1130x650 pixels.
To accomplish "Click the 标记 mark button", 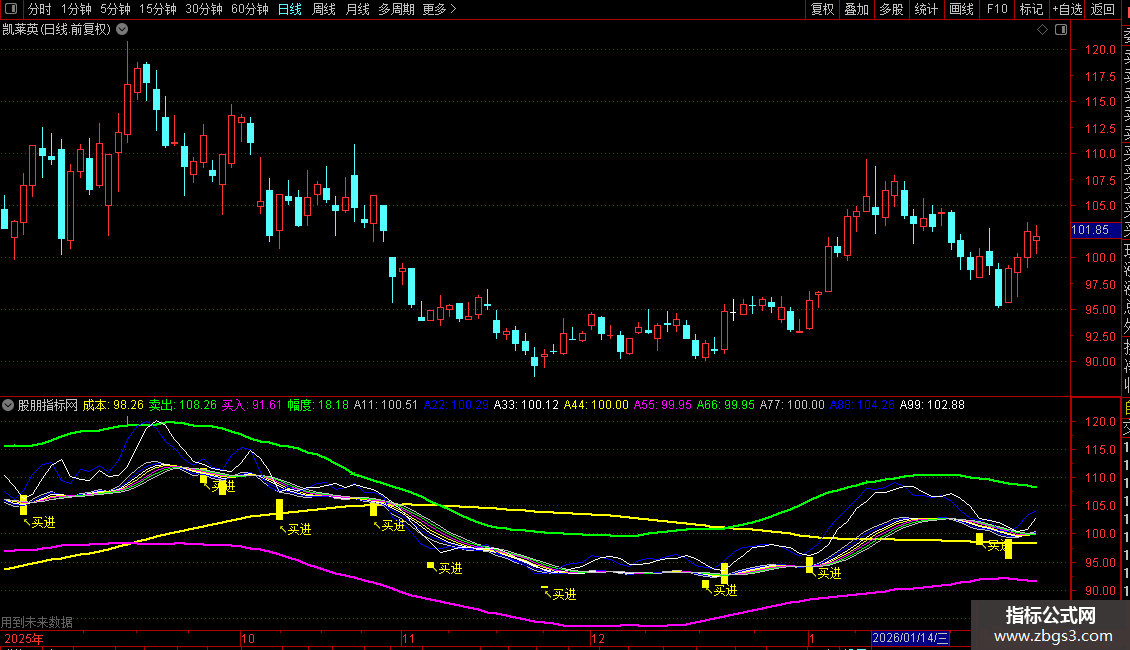I will coord(1030,9).
